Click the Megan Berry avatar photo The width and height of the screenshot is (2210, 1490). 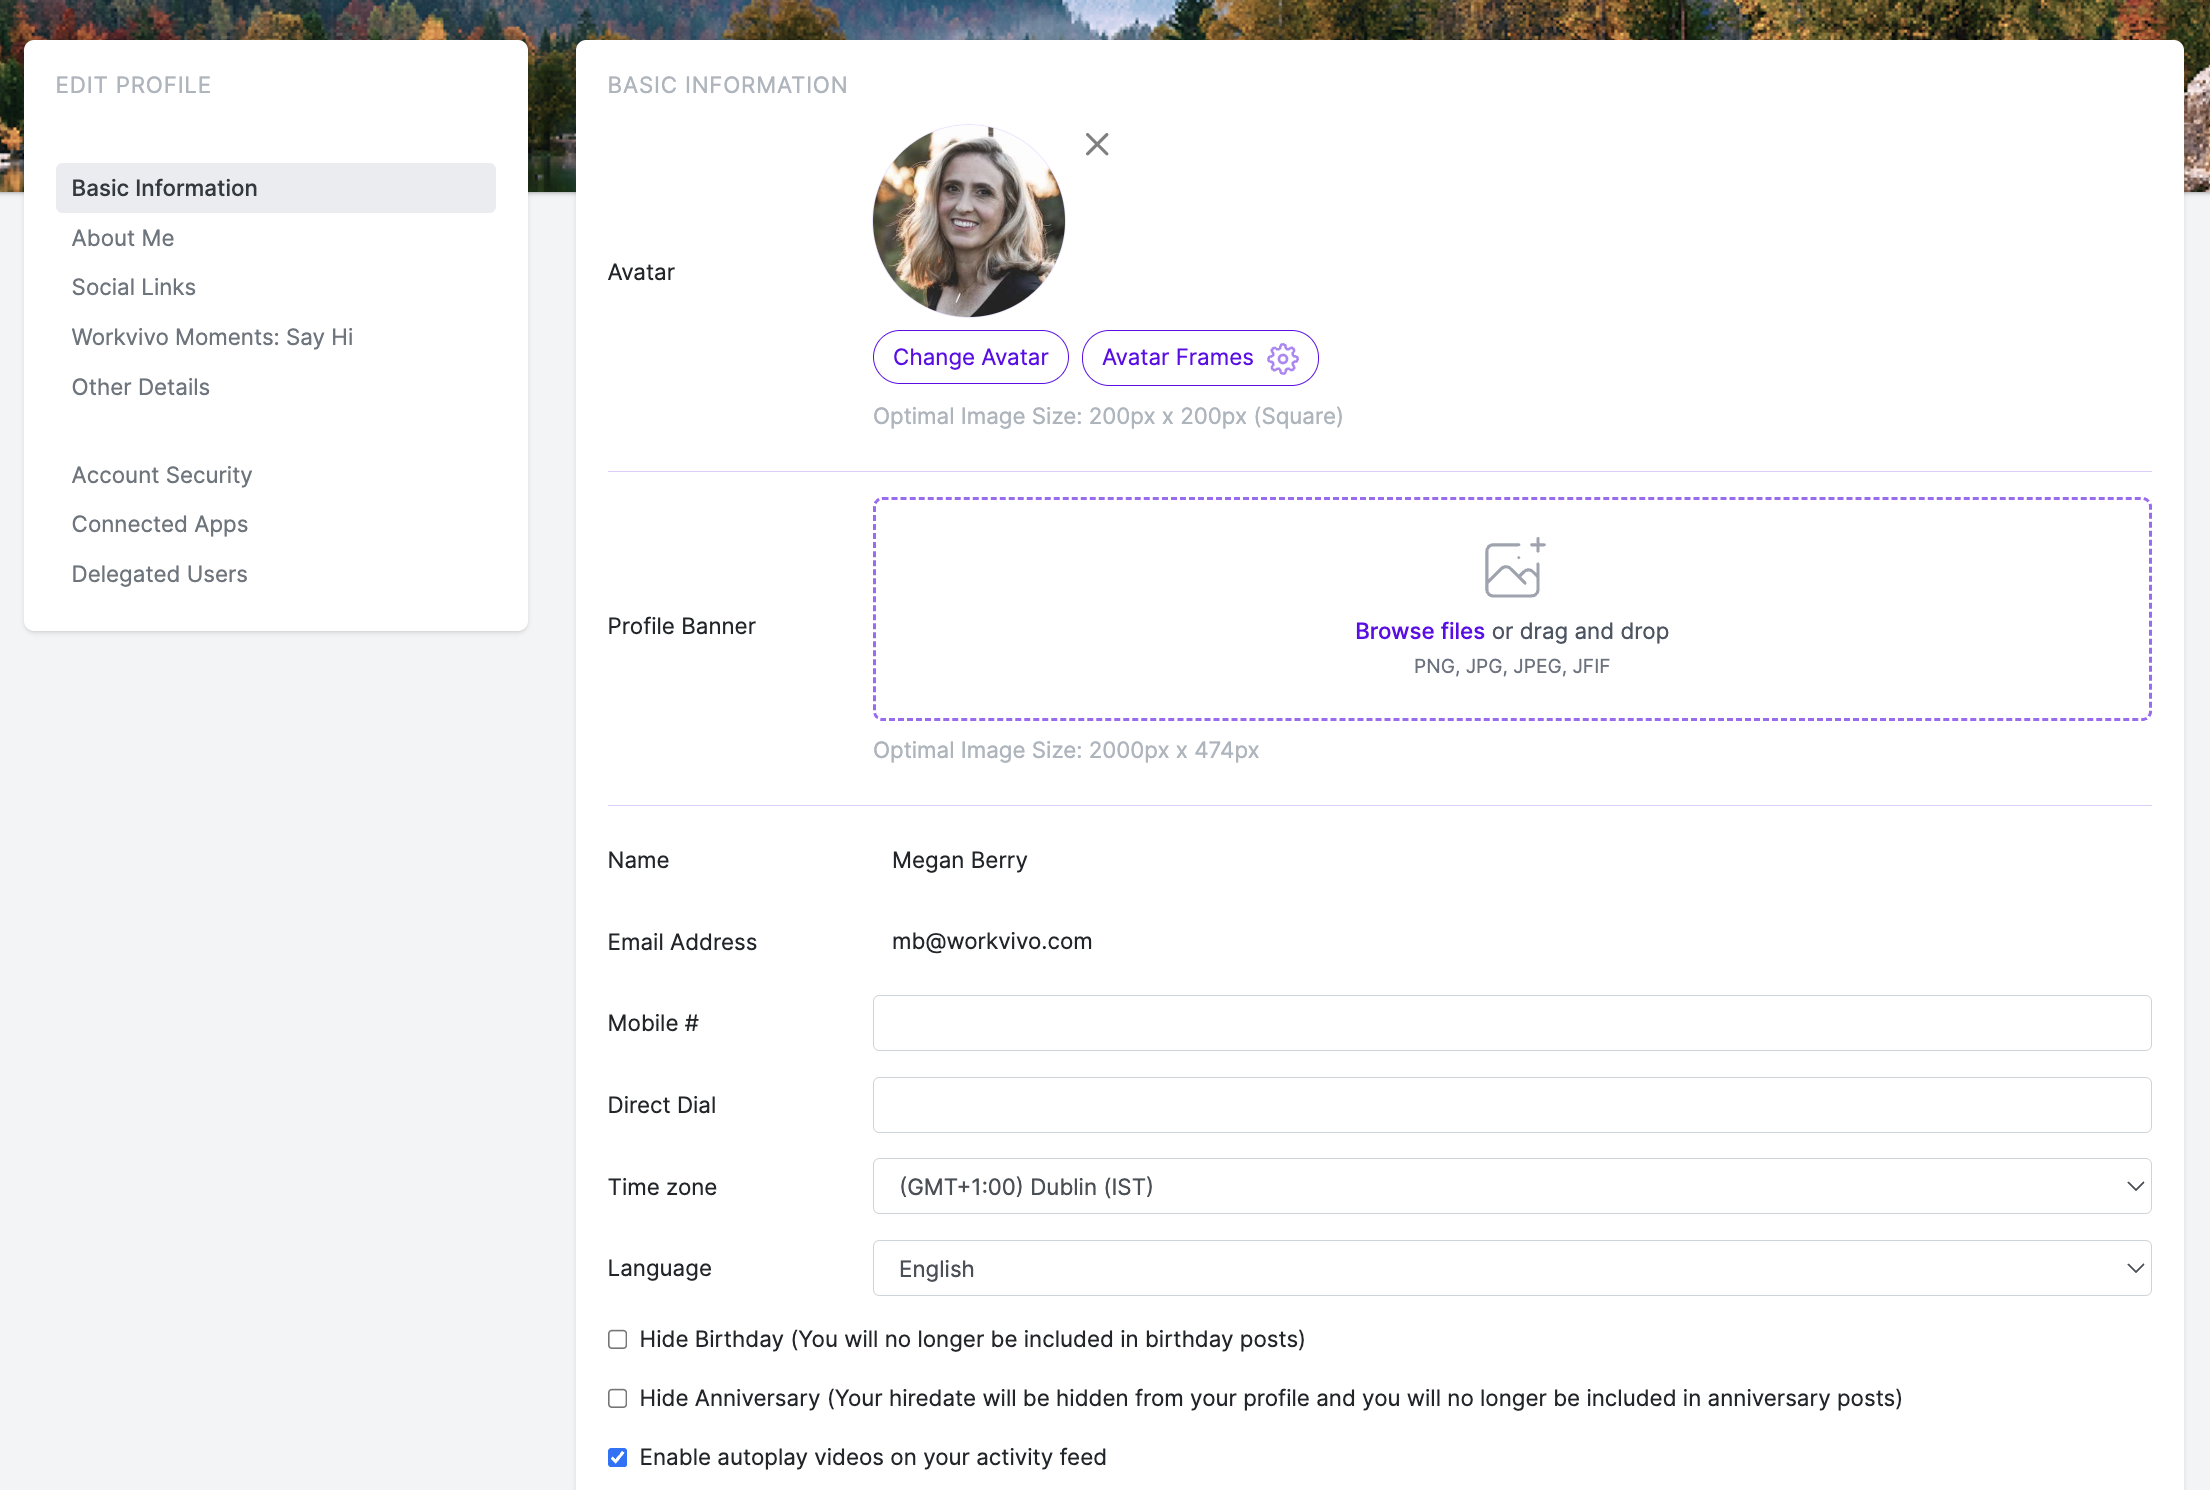(x=968, y=221)
